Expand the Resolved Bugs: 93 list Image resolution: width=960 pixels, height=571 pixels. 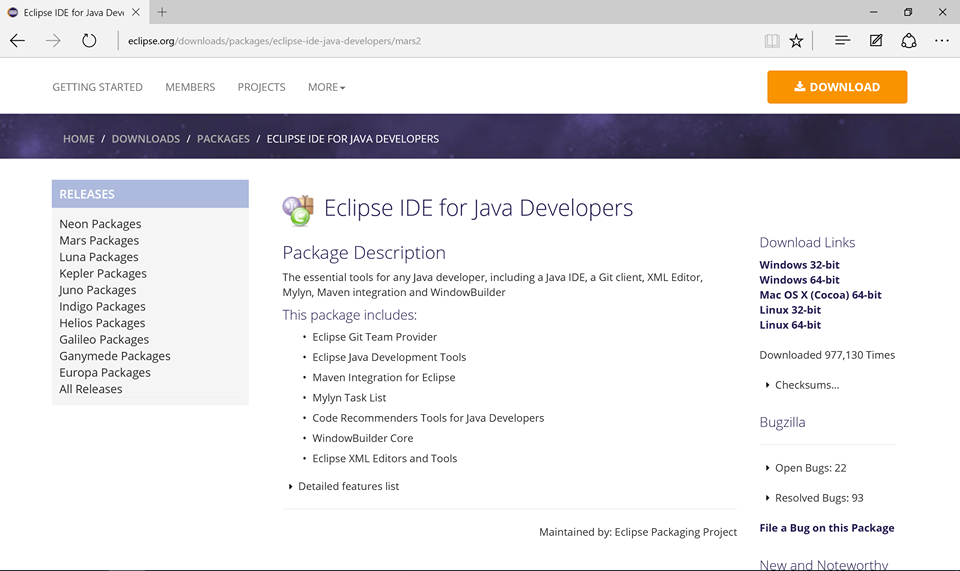(x=814, y=498)
